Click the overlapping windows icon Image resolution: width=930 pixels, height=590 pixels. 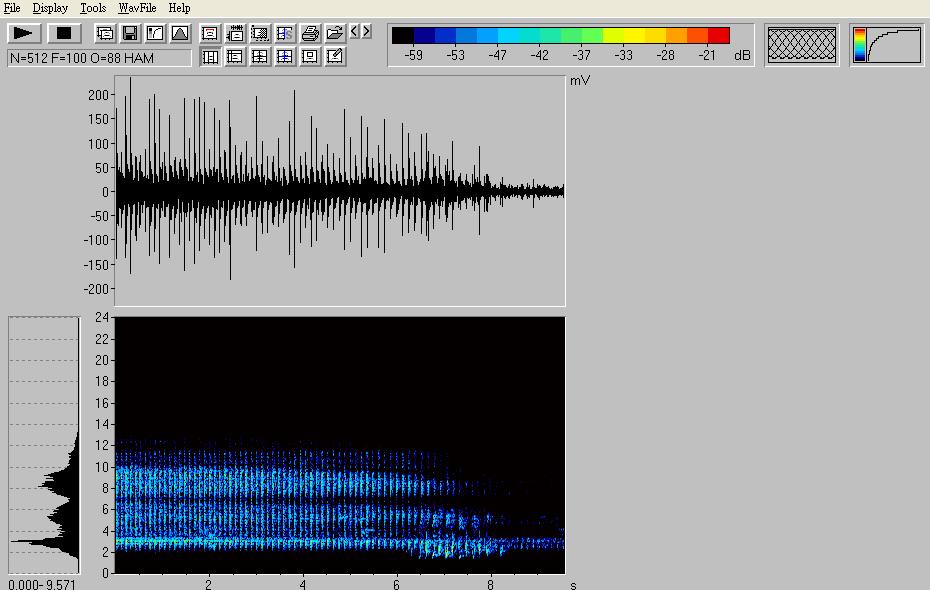click(x=105, y=33)
